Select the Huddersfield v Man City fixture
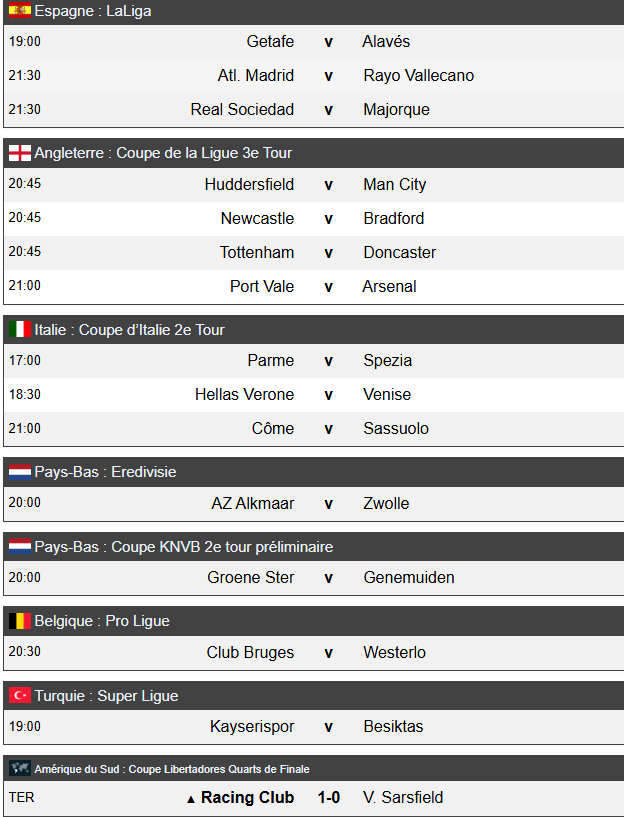624x817 pixels. (328, 185)
